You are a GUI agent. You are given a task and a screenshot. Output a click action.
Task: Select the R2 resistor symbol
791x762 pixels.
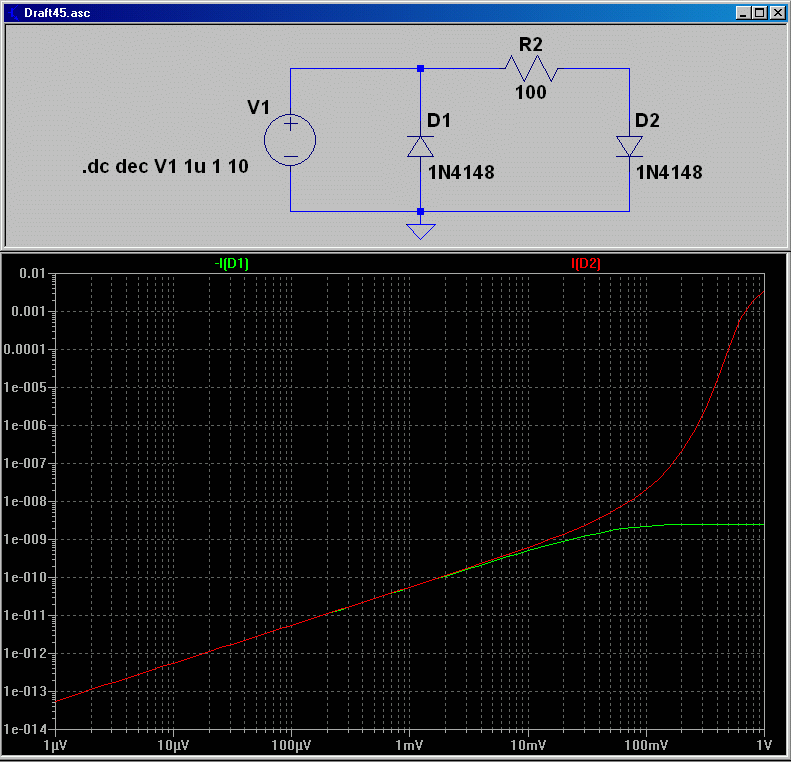pyautogui.click(x=531, y=69)
